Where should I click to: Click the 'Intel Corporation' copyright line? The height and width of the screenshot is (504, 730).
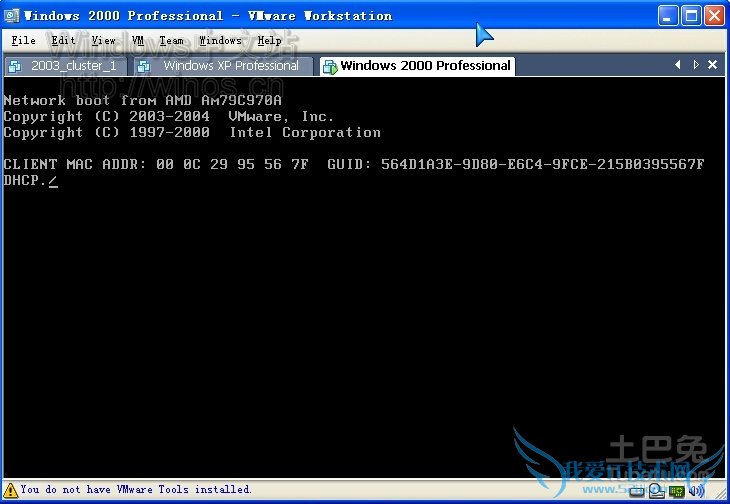(x=192, y=133)
